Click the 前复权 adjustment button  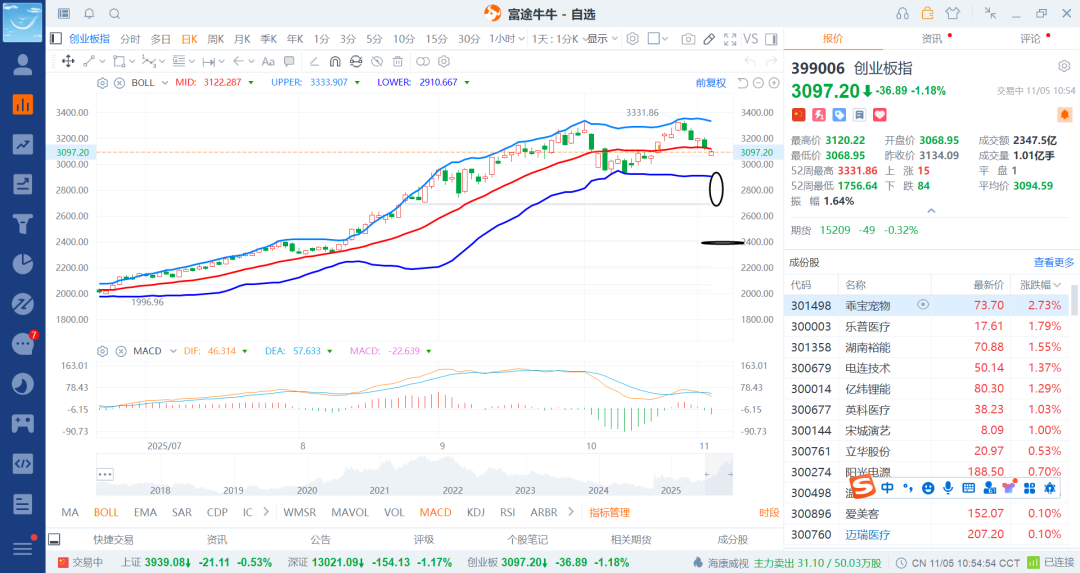point(711,83)
